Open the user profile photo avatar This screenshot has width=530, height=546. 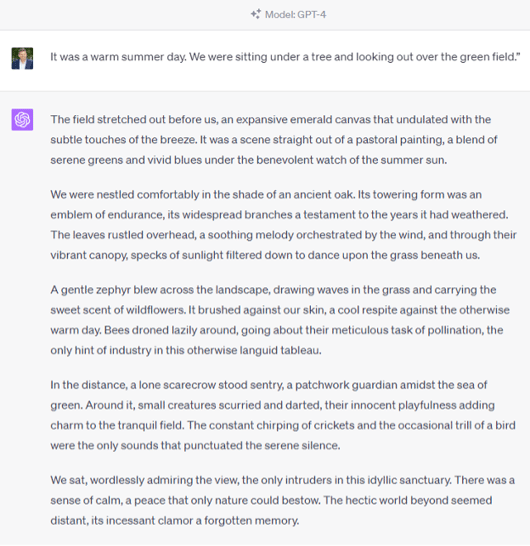[x=22, y=58]
